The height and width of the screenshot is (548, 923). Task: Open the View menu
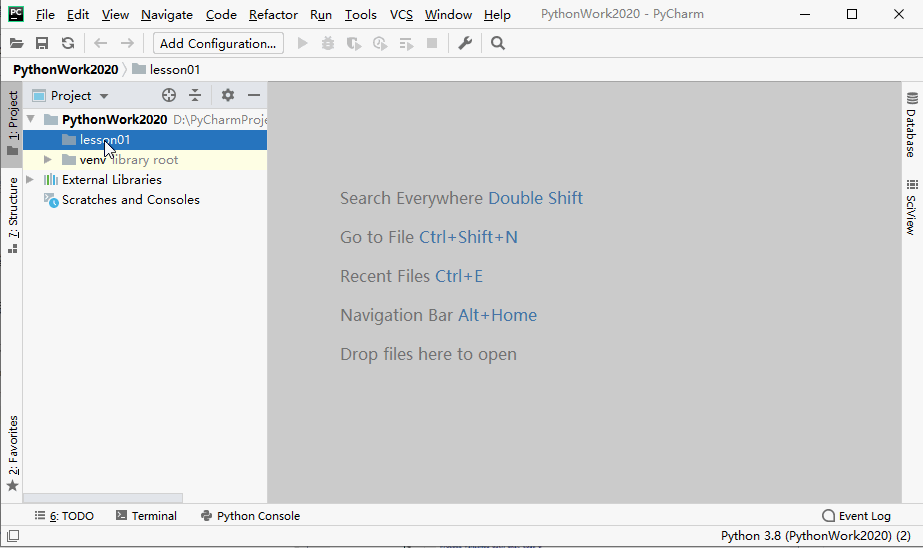tap(115, 15)
